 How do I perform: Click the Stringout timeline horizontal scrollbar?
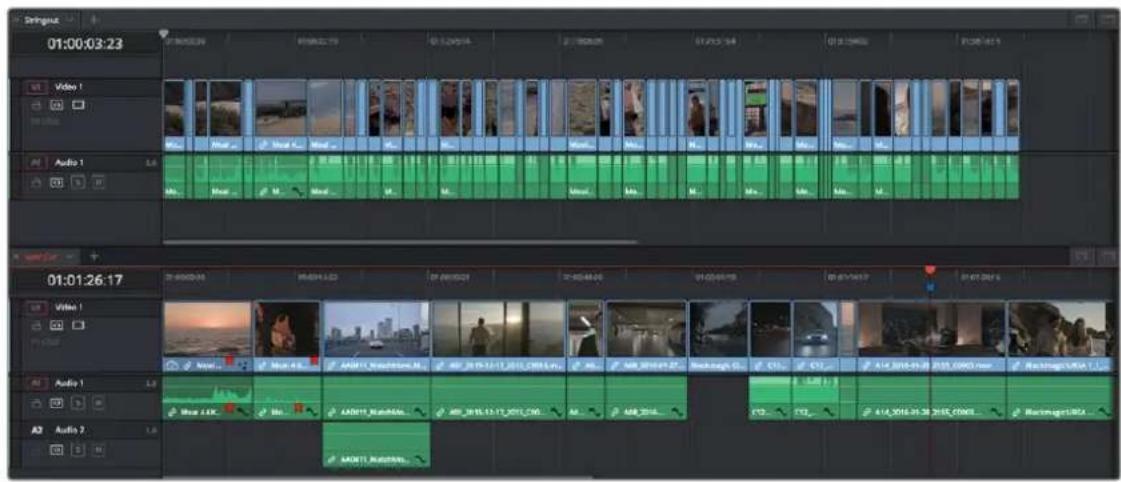(400, 242)
